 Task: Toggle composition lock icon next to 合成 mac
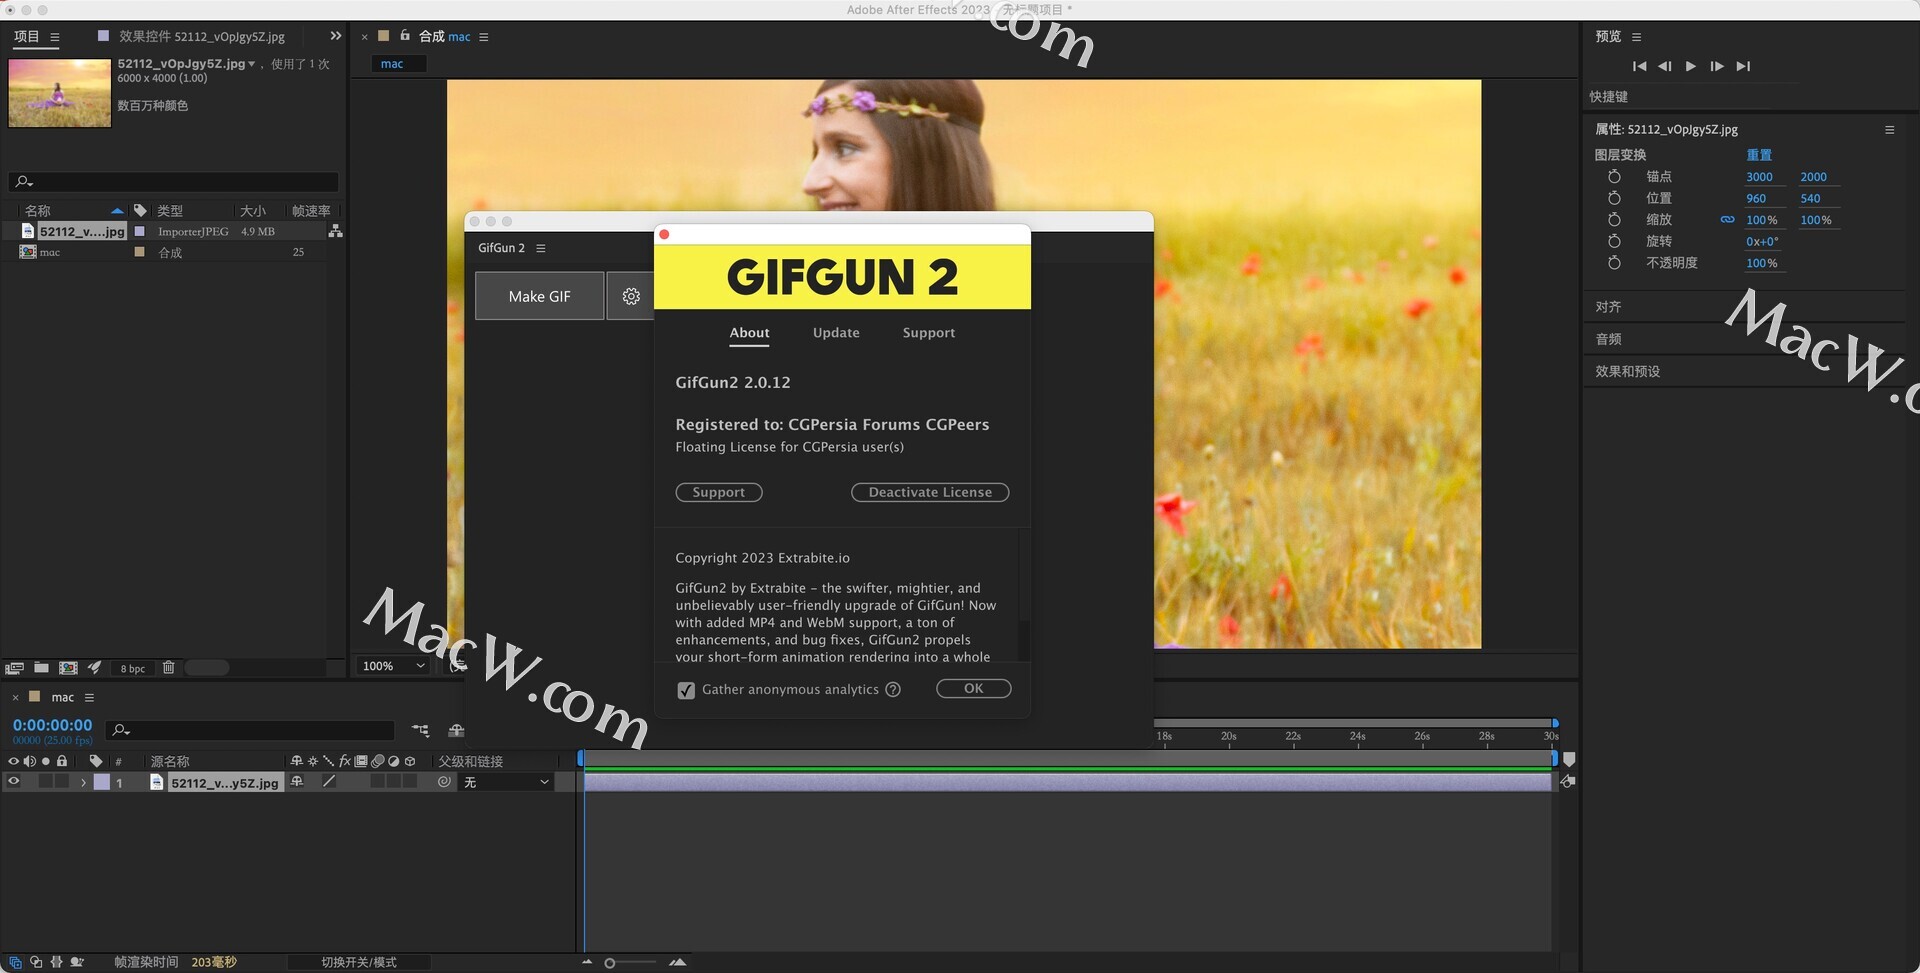click(405, 35)
